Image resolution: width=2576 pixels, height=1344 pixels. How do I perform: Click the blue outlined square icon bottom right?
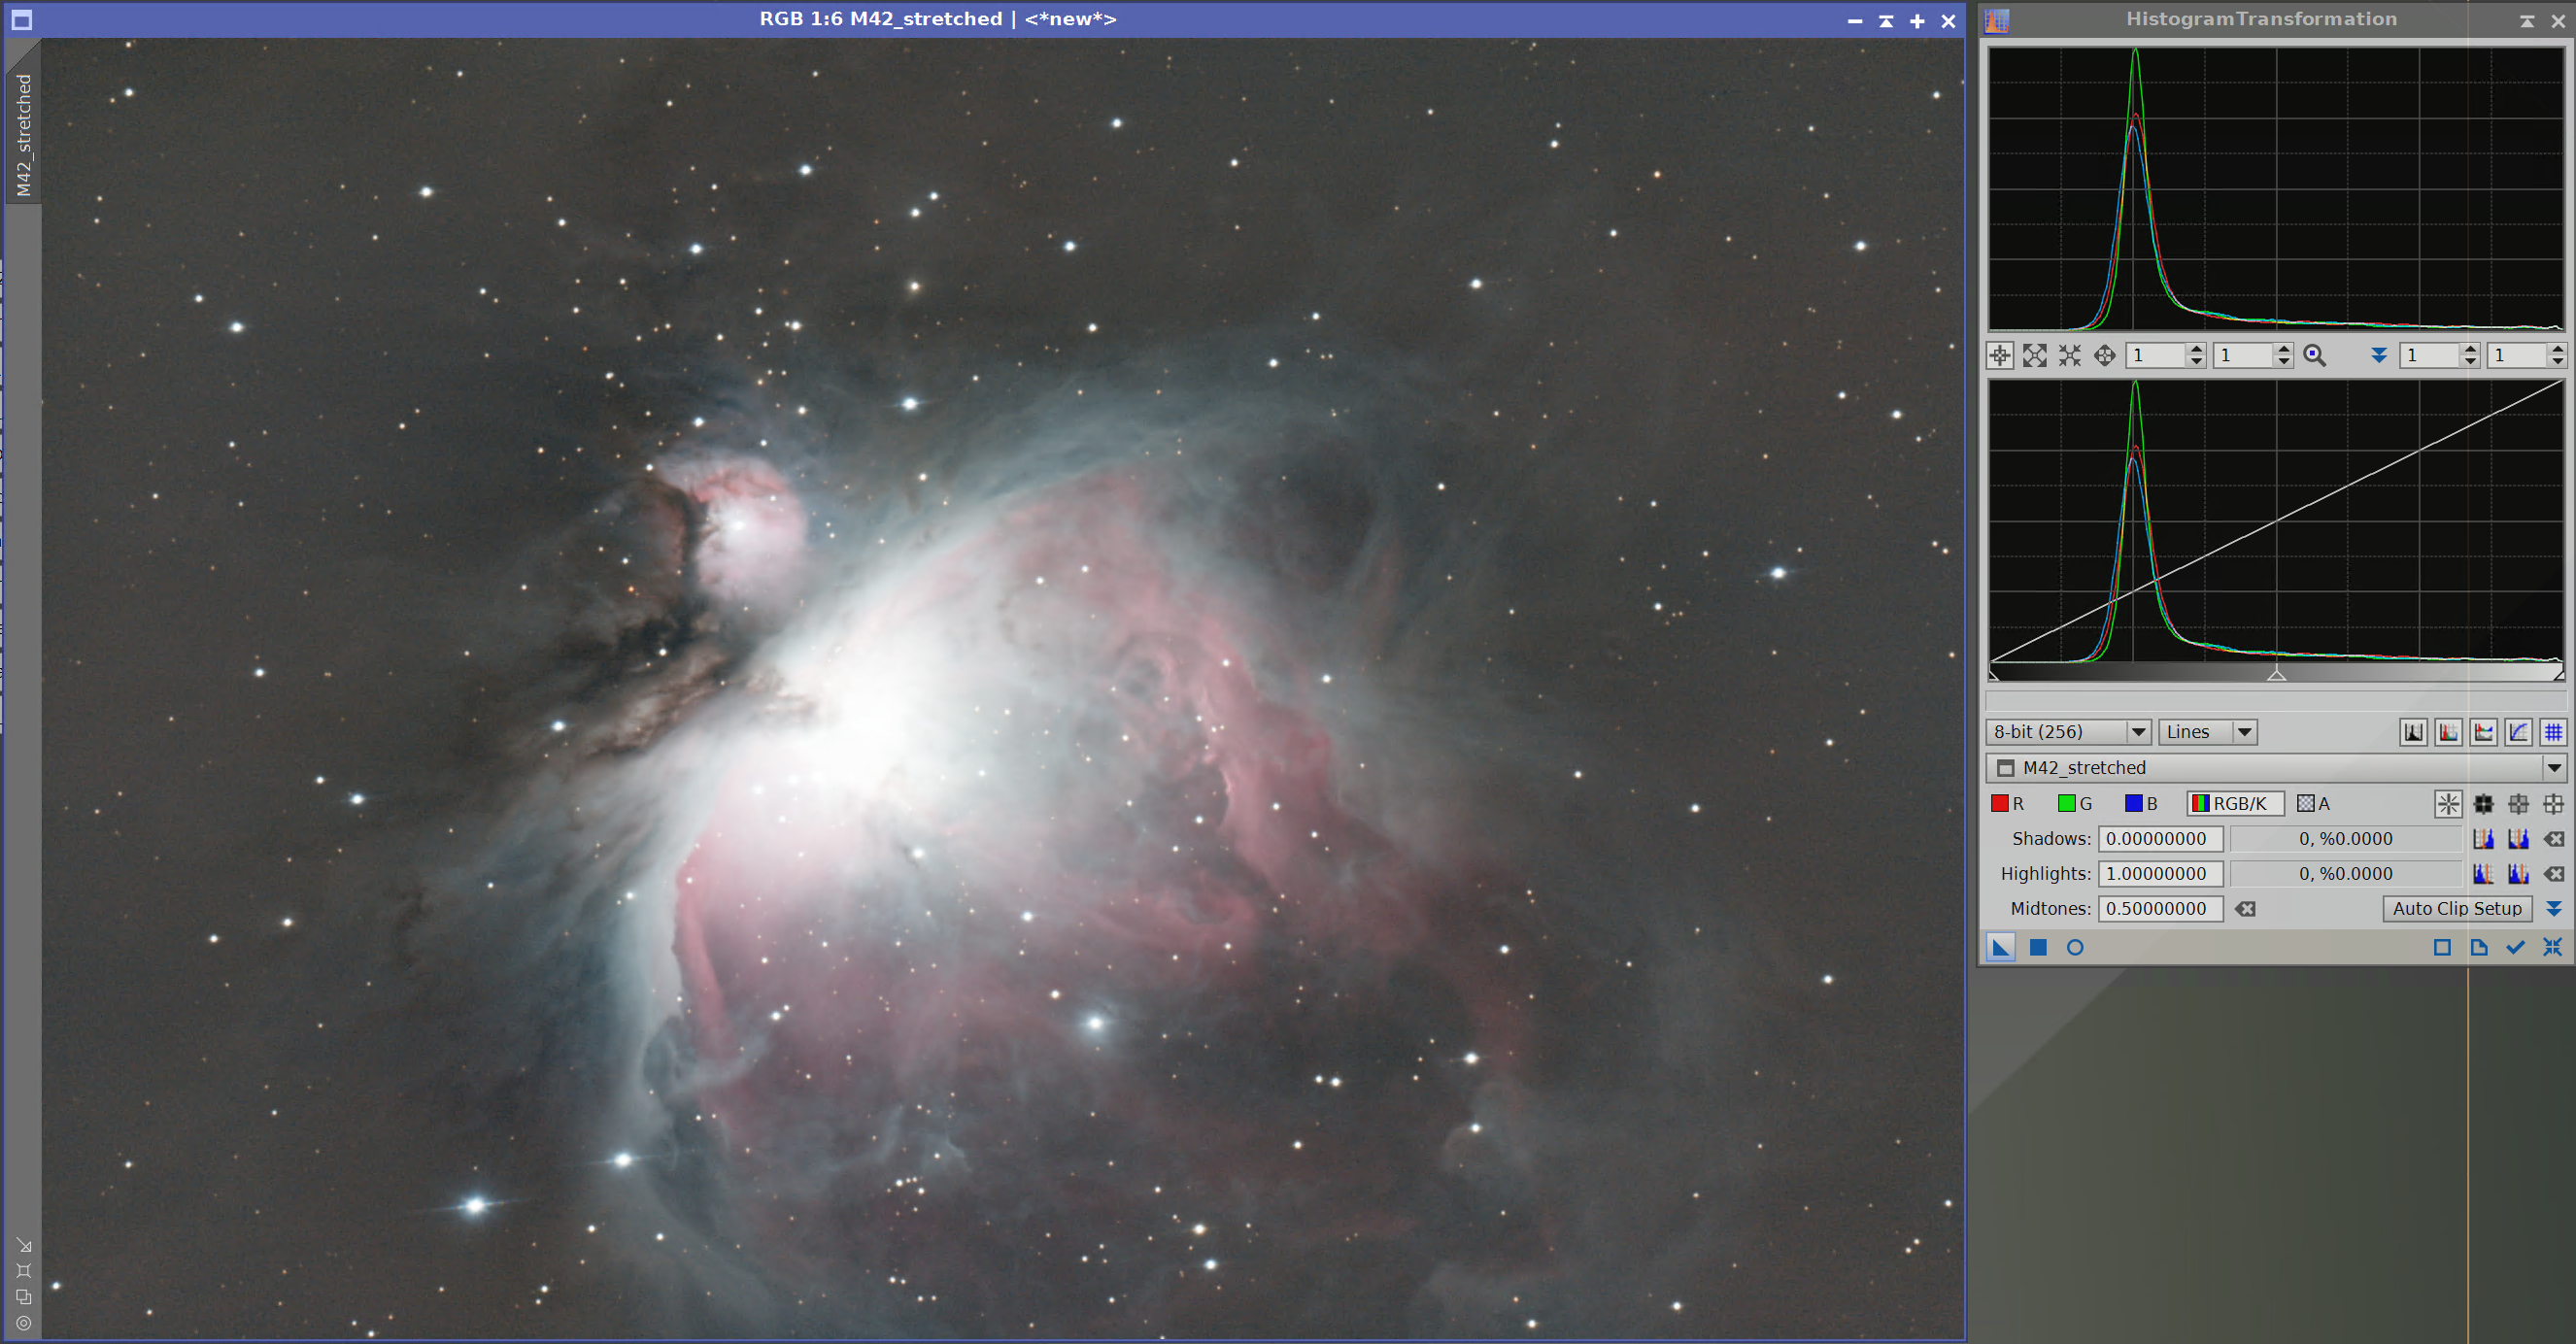click(2442, 947)
